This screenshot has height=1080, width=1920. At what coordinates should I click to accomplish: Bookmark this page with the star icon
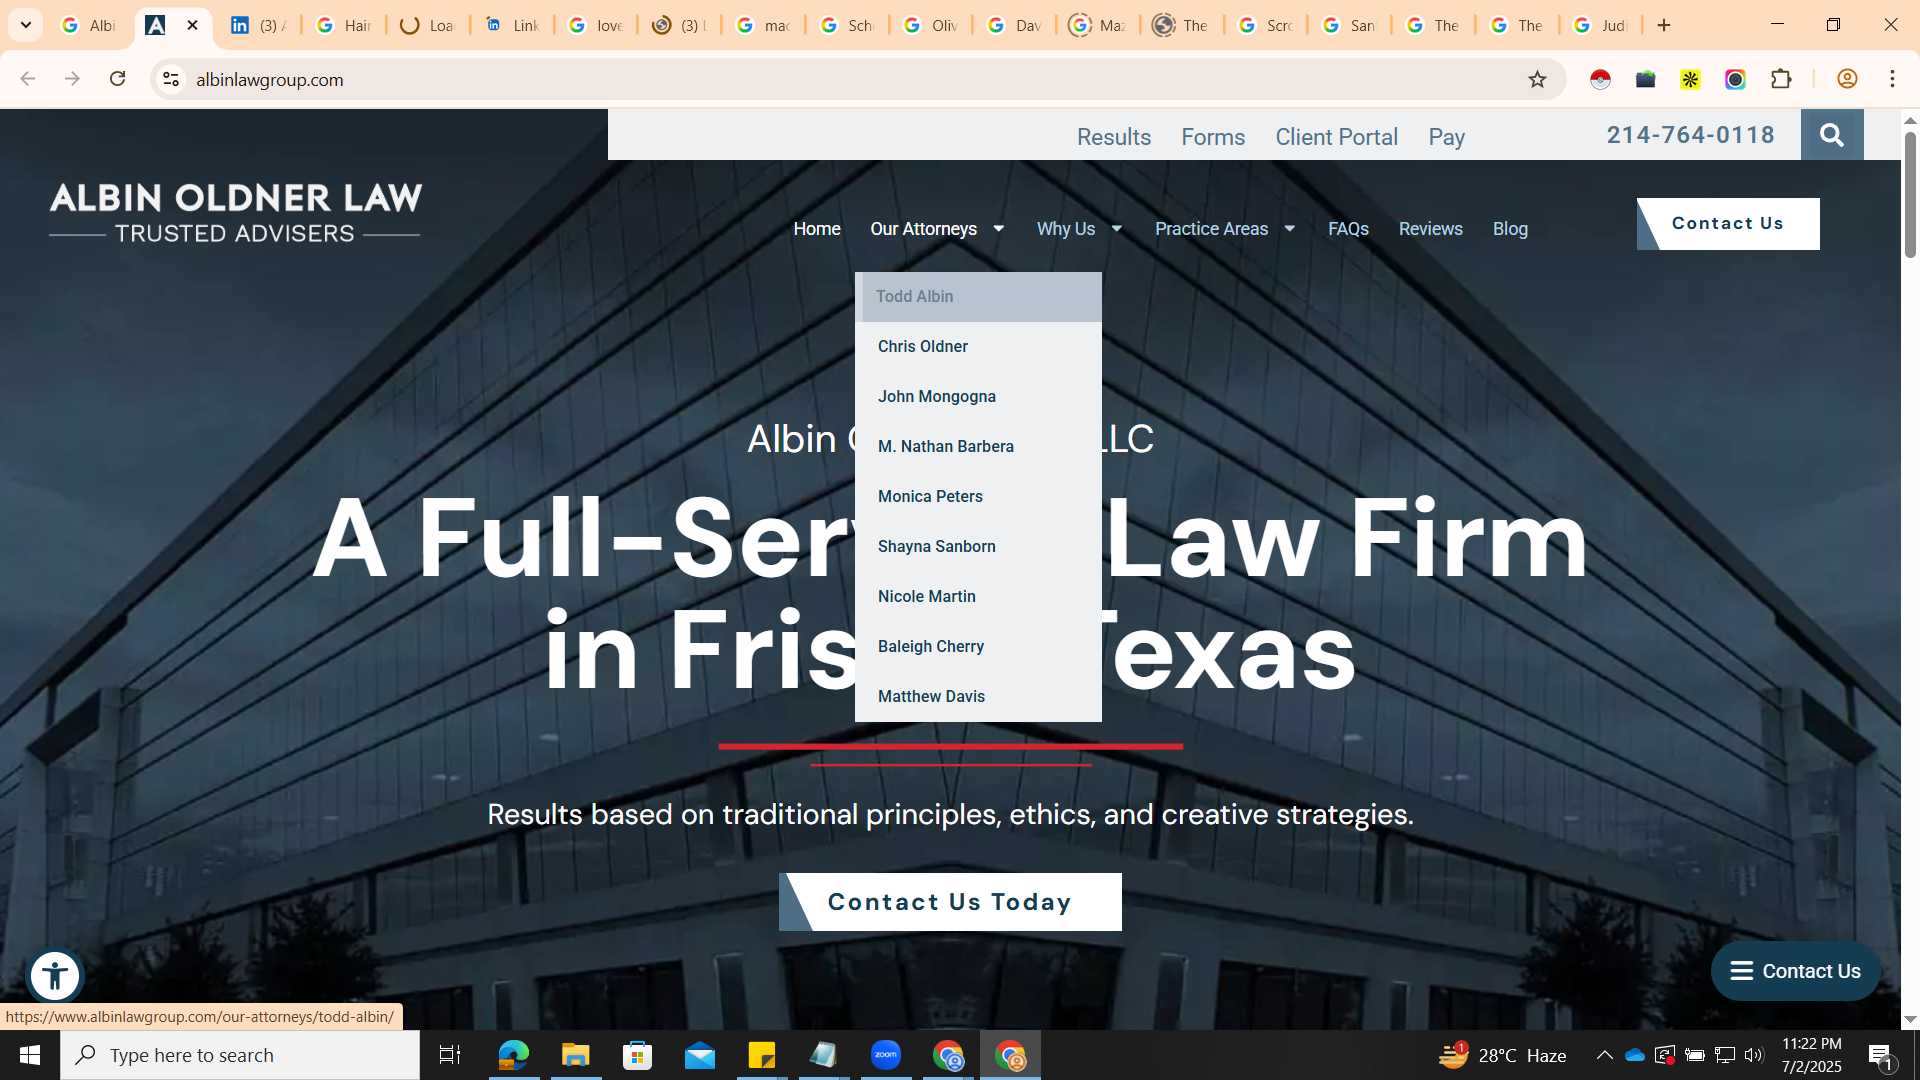point(1537,79)
